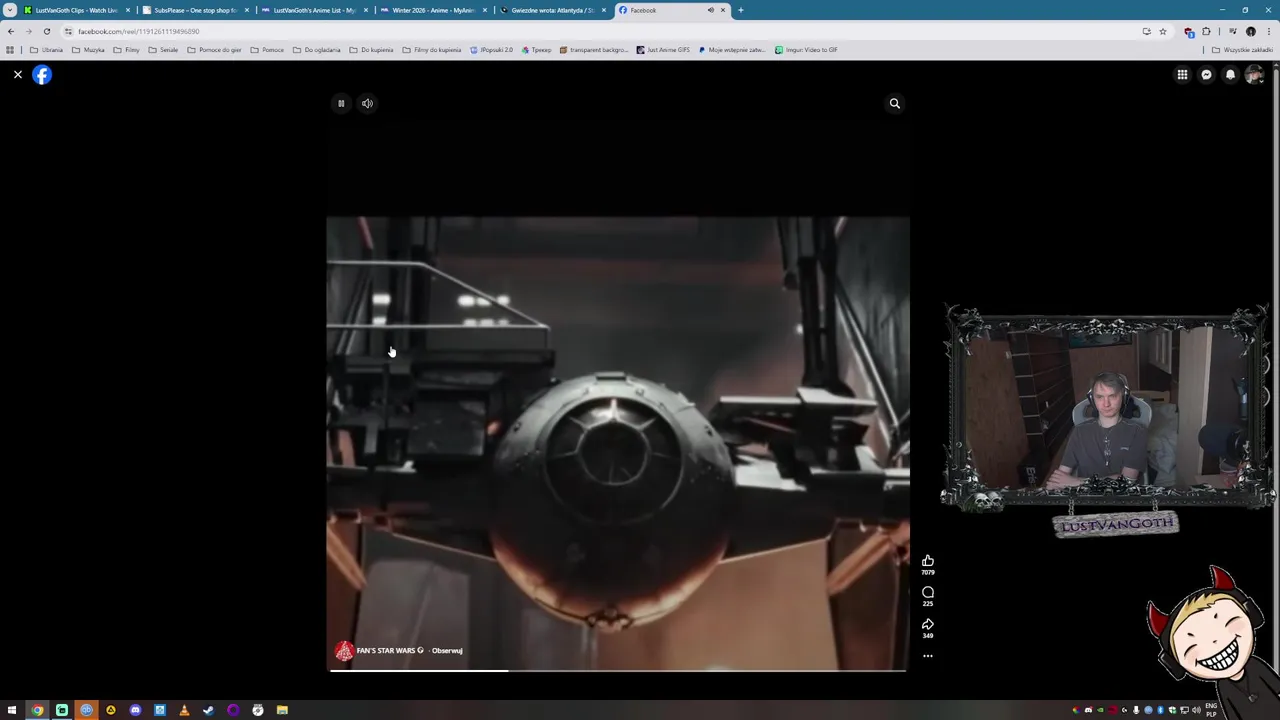1280x720 pixels.
Task: Click the install/cast icon in address bar
Action: pyautogui.click(x=1146, y=31)
